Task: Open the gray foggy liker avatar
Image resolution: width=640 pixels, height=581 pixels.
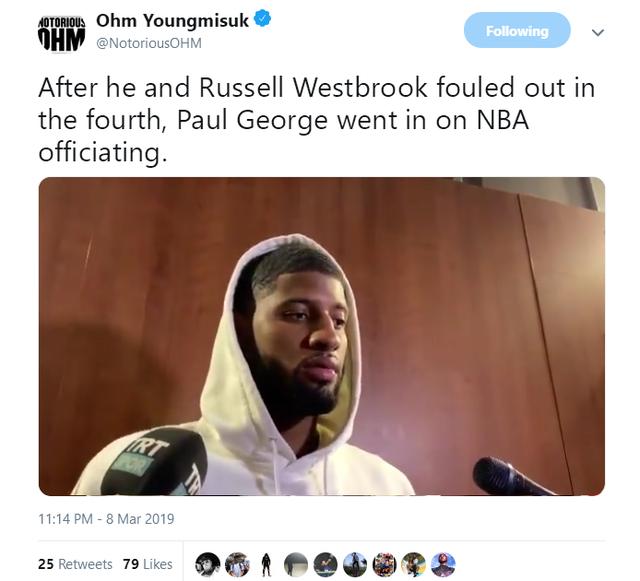Action: coord(296,564)
